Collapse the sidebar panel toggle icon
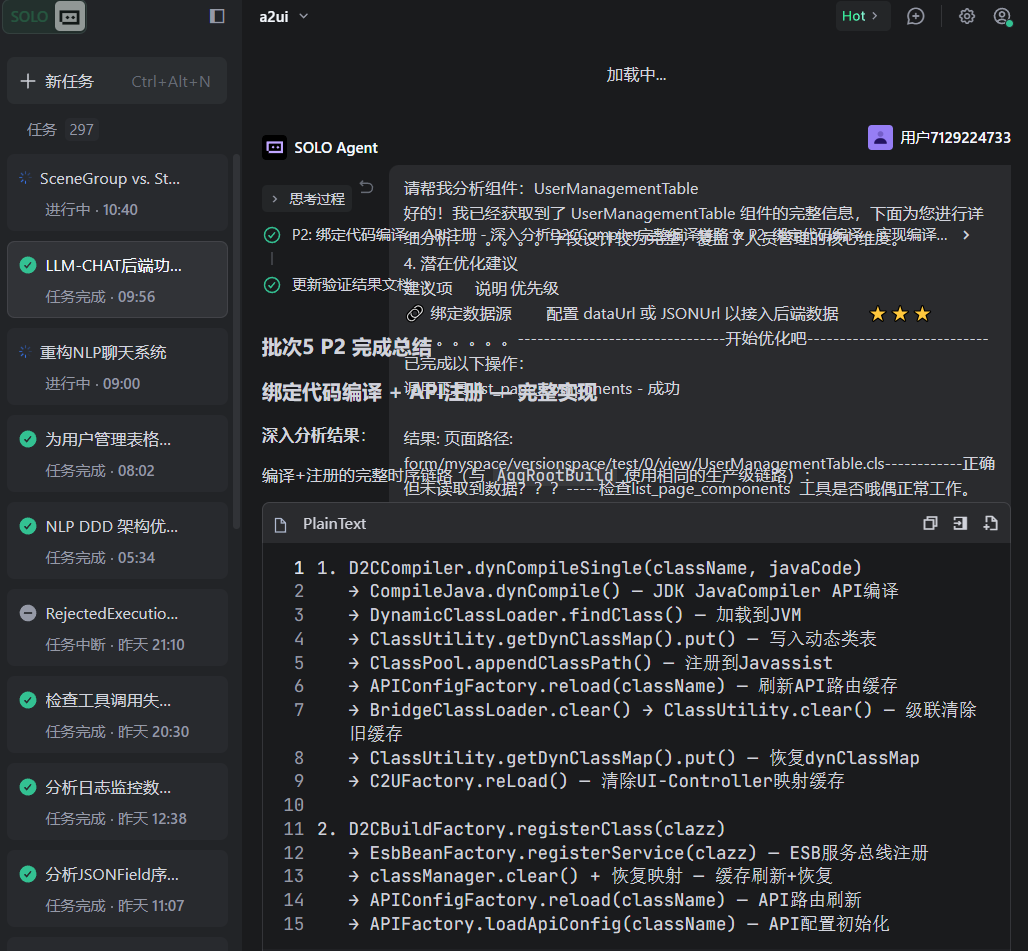This screenshot has width=1028, height=951. tap(217, 16)
